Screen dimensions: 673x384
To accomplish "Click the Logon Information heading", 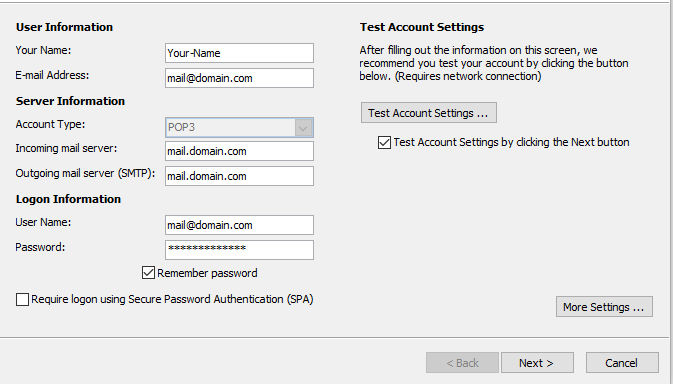I will tap(68, 199).
